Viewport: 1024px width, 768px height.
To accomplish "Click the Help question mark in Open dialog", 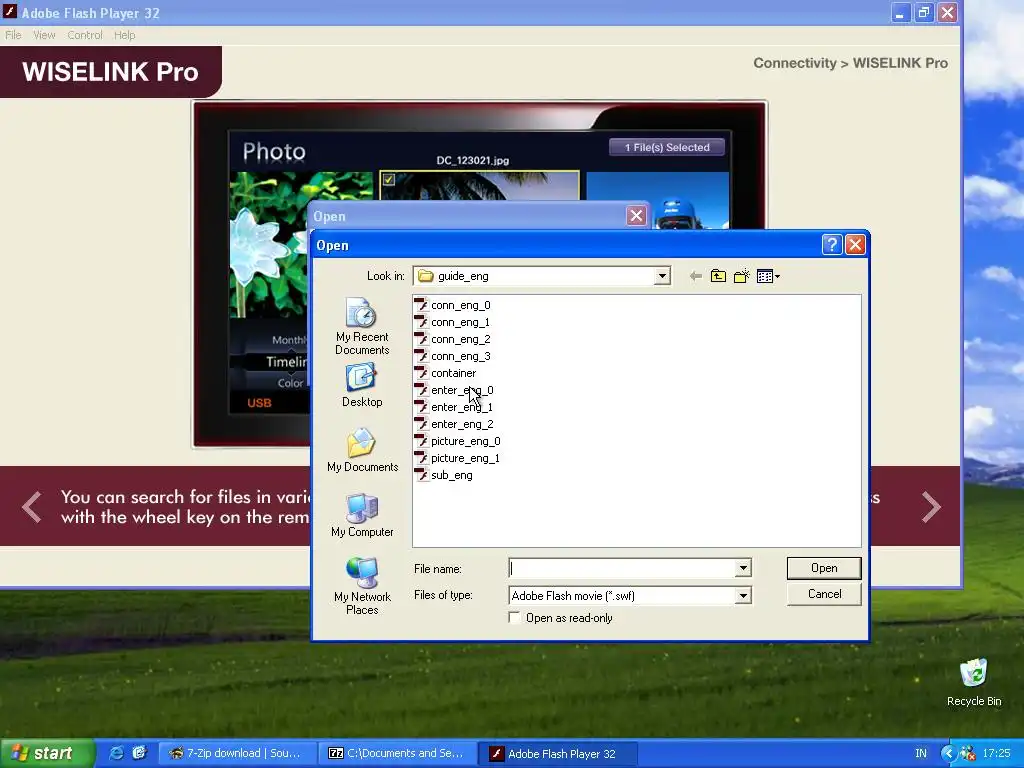I will pos(831,245).
